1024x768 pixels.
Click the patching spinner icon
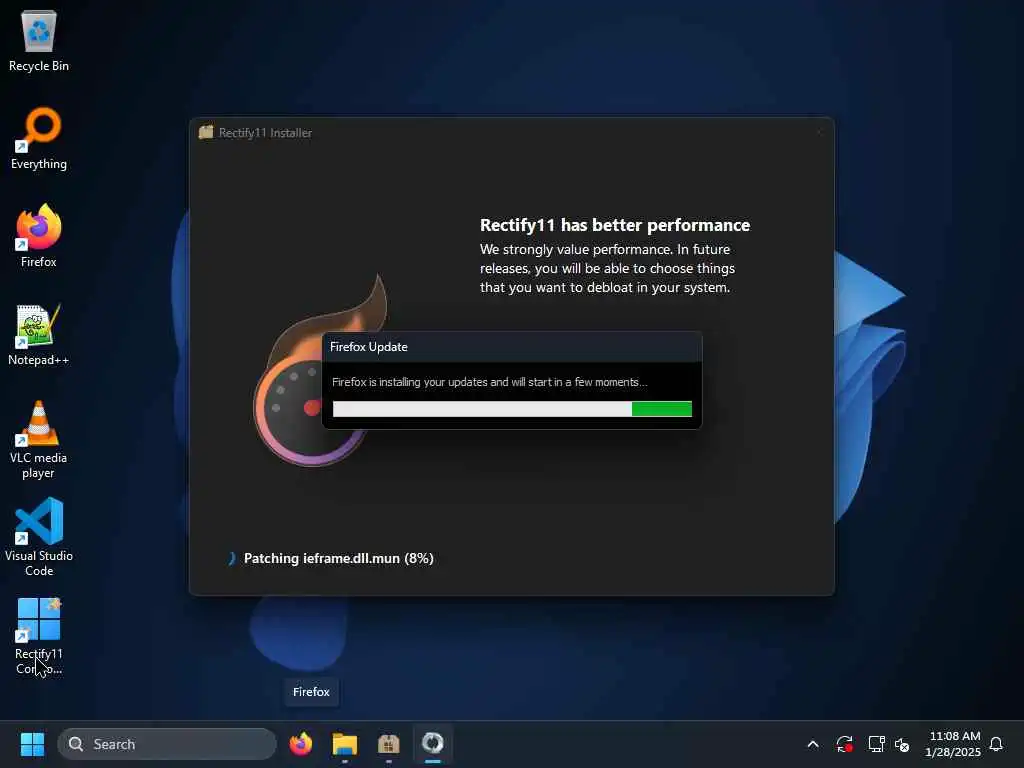click(x=231, y=558)
